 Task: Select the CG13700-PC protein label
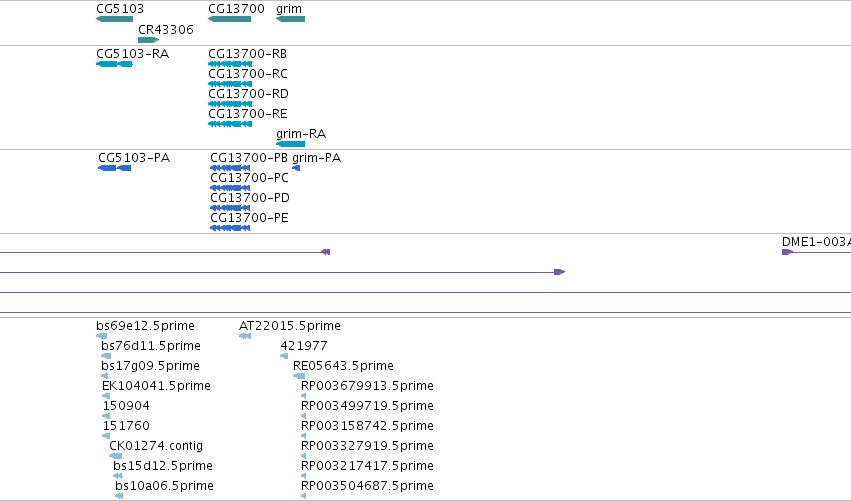pyautogui.click(x=249, y=178)
